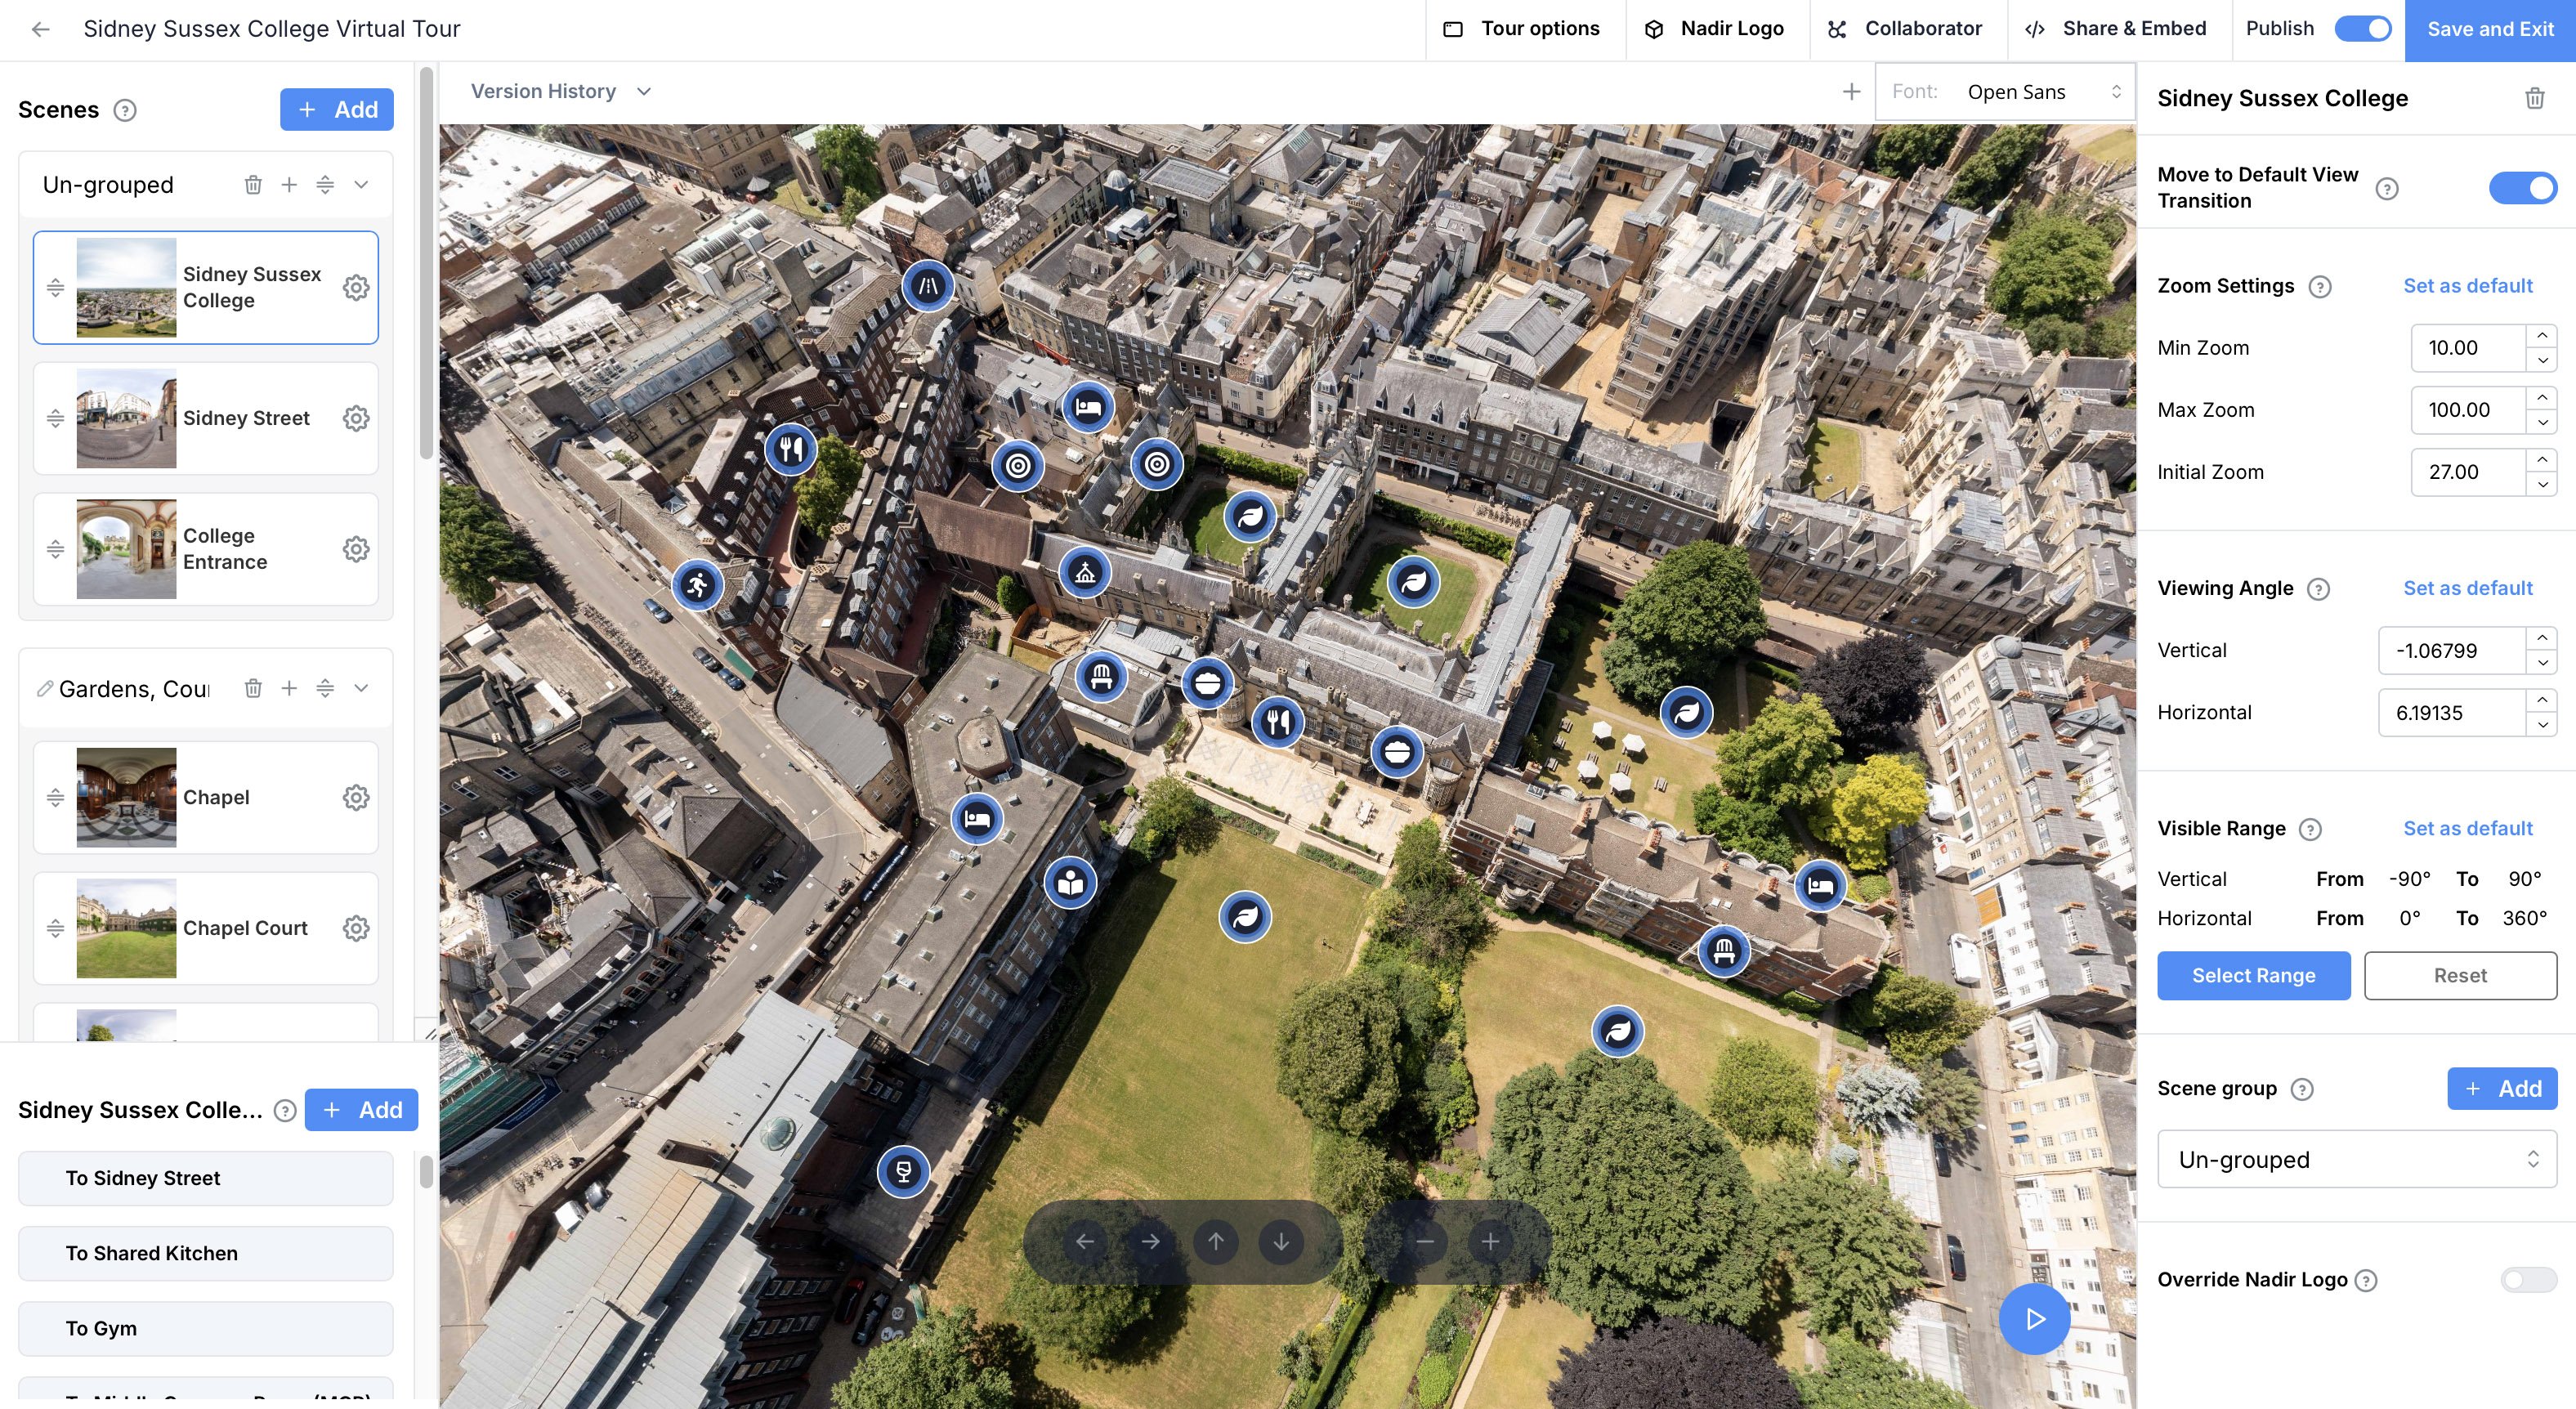This screenshot has width=2576, height=1409.
Task: Delete the Un-grouped group via its trash icon
Action: 253,185
